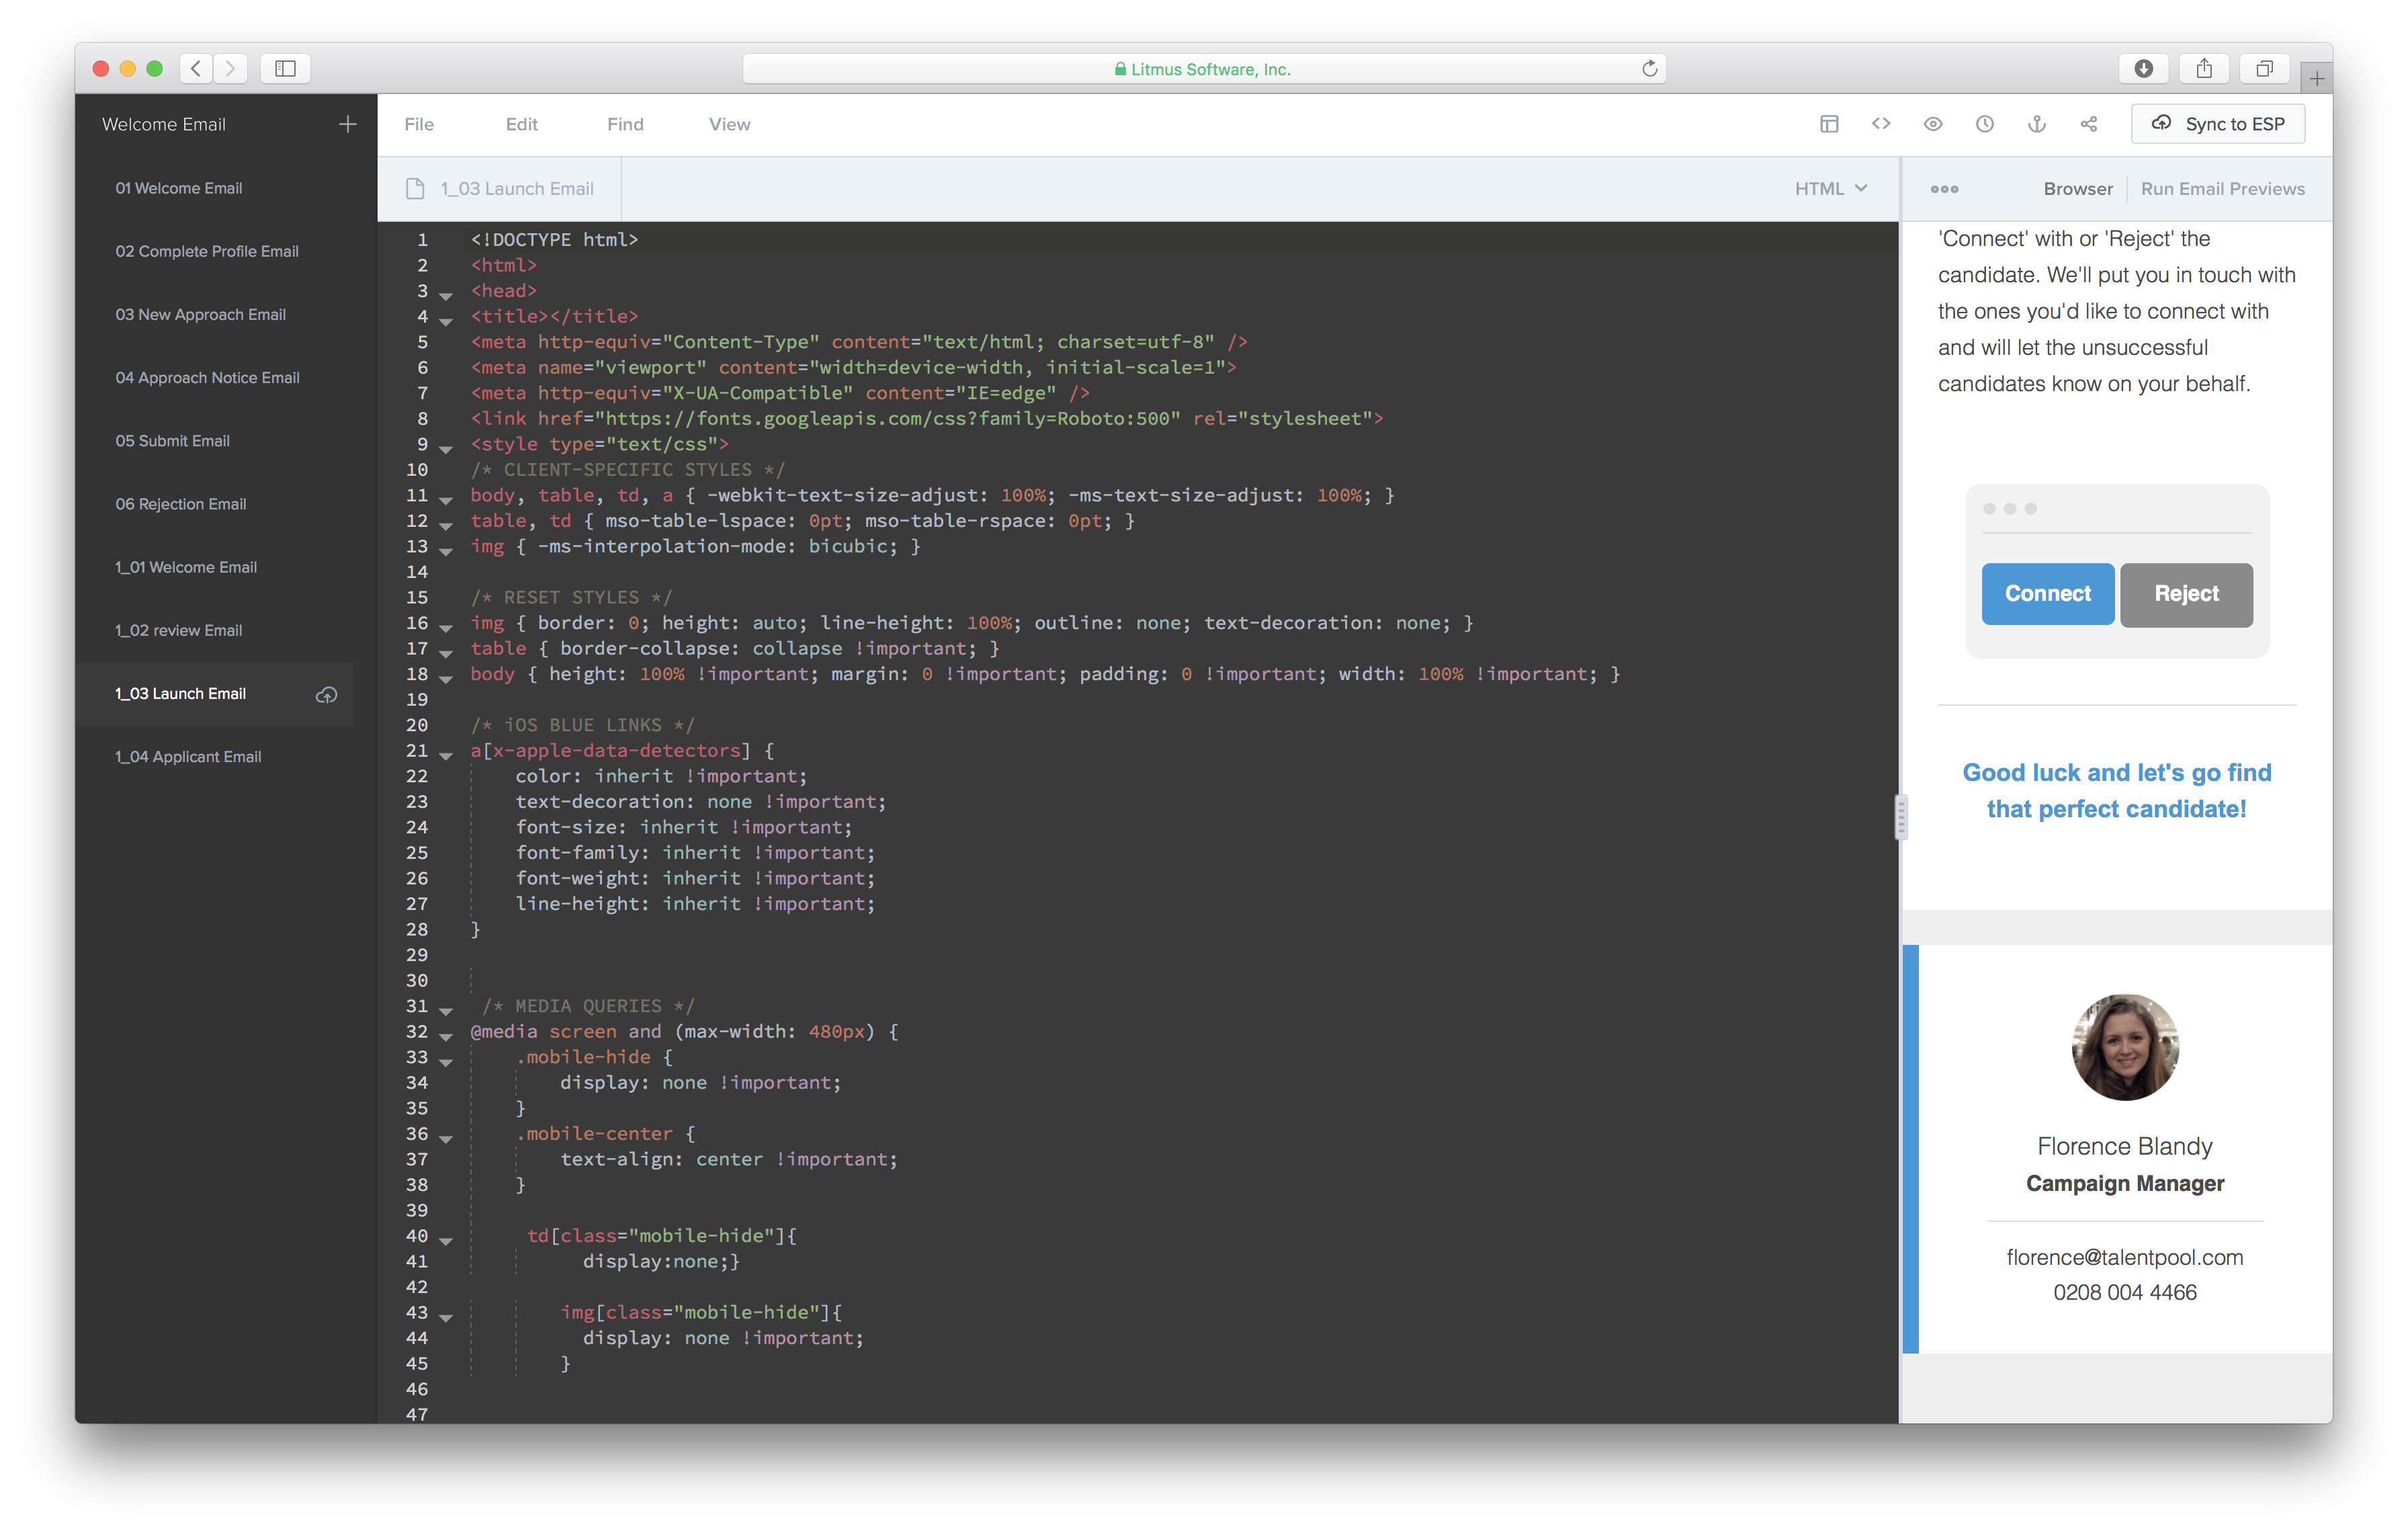The height and width of the screenshot is (1531, 2408).
Task: Open the View menu
Action: click(x=729, y=124)
